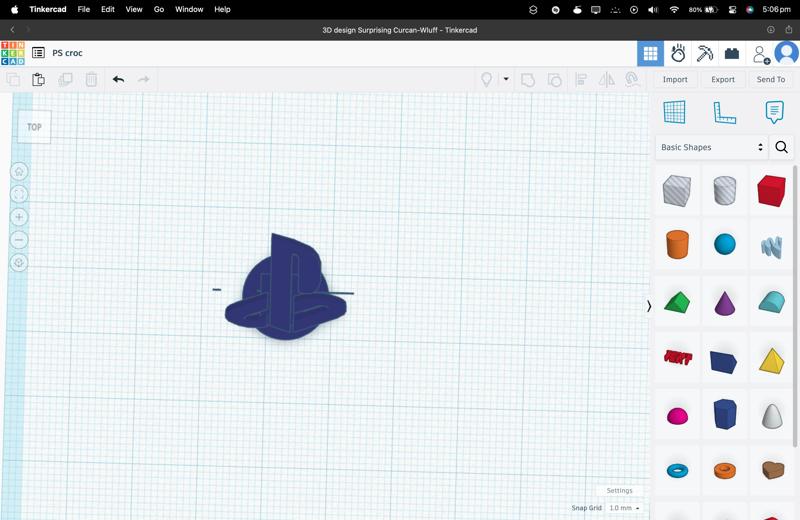Select the striped Box hole shape
Viewport: 800px width, 520px height.
(677, 190)
